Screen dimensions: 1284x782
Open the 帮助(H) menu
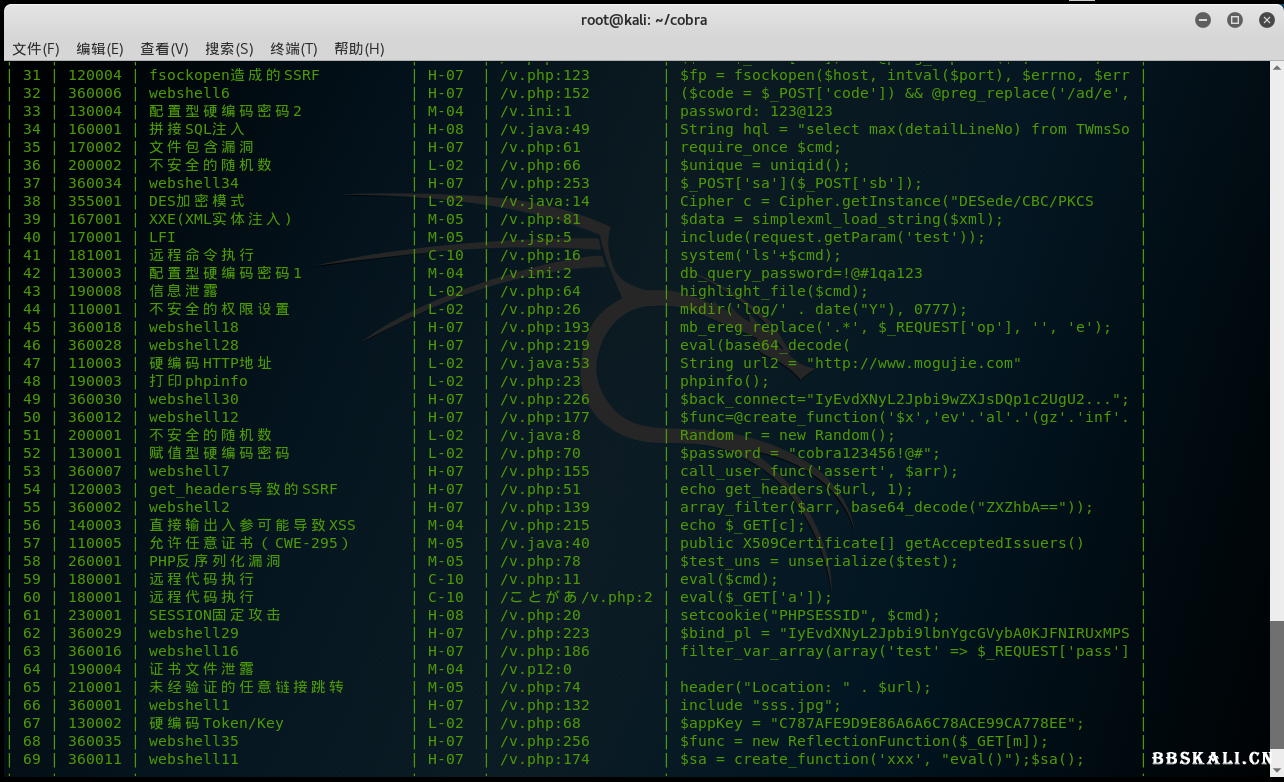click(x=359, y=49)
